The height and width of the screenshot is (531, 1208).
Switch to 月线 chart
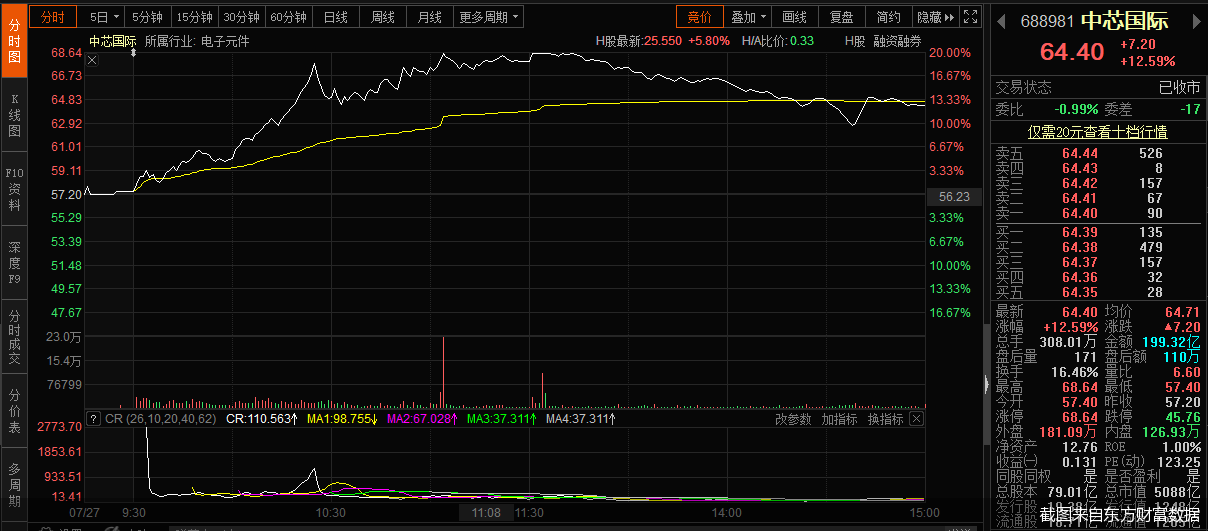point(430,17)
